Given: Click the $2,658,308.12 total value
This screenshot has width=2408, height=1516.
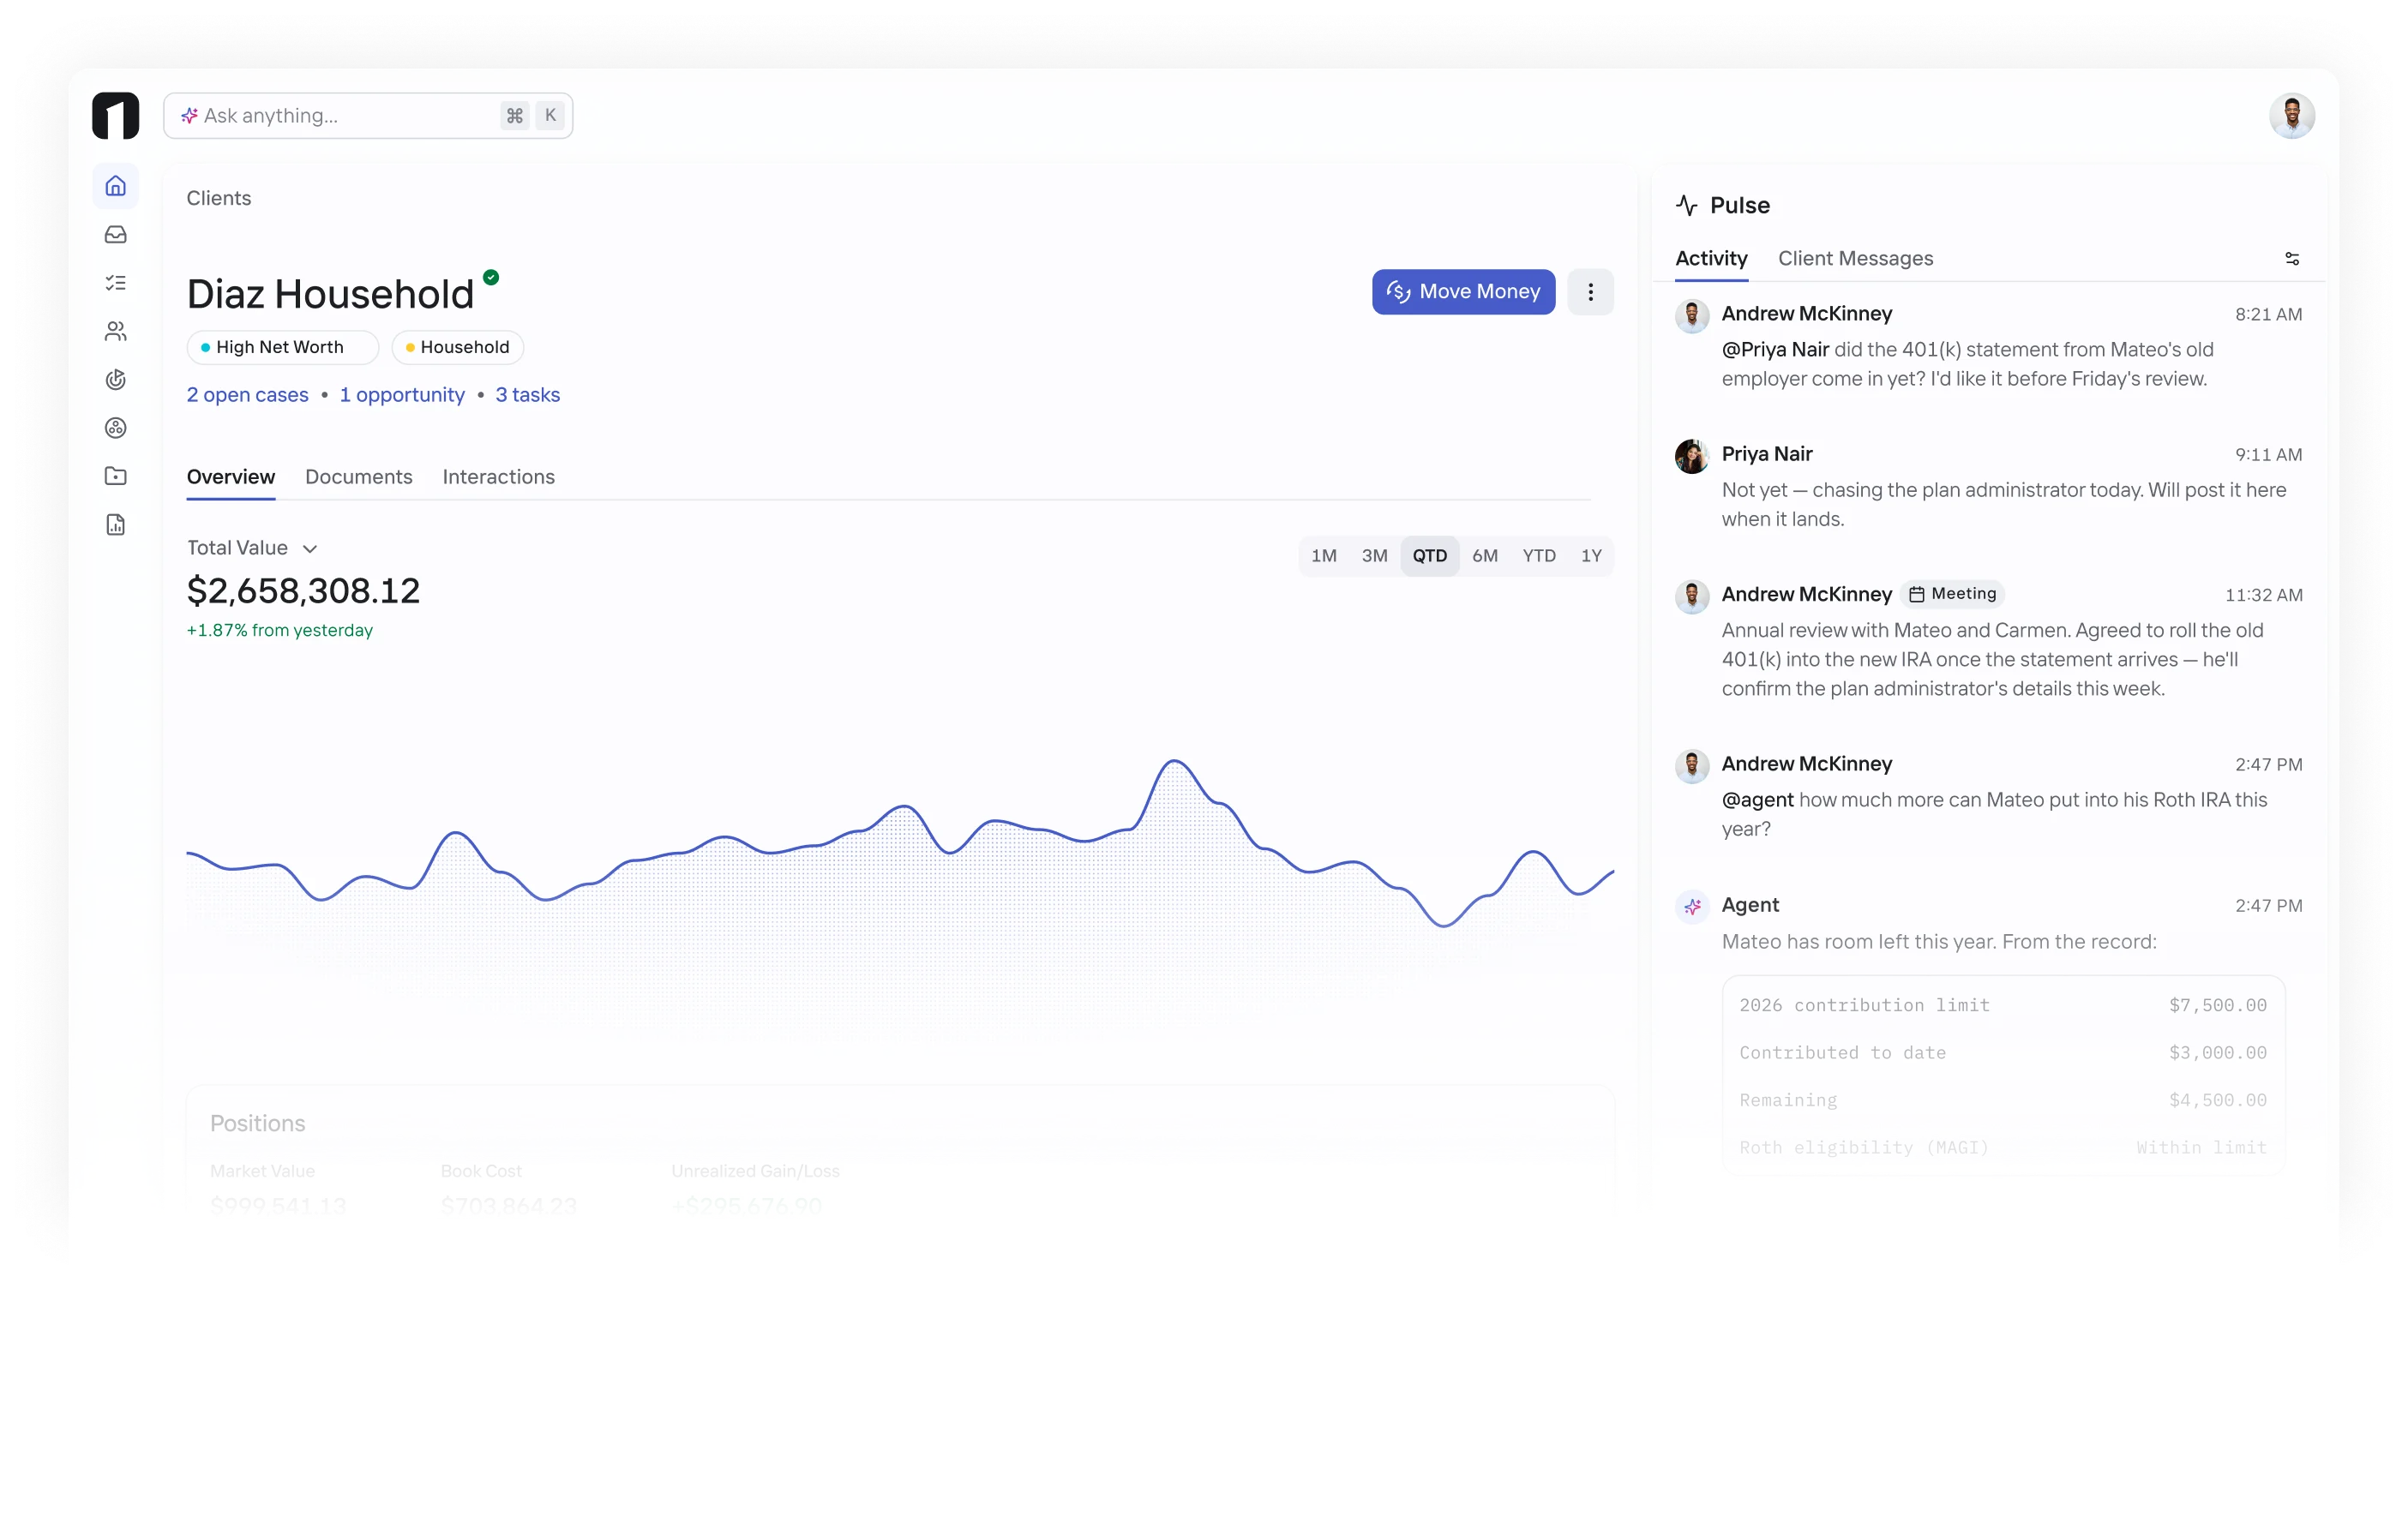Looking at the screenshot, I should [304, 591].
